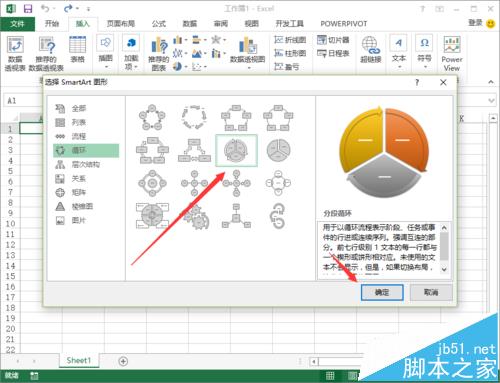This screenshot has height=383, width=500.
Task: Switch to POWERPIVOT tab
Action: tap(344, 24)
